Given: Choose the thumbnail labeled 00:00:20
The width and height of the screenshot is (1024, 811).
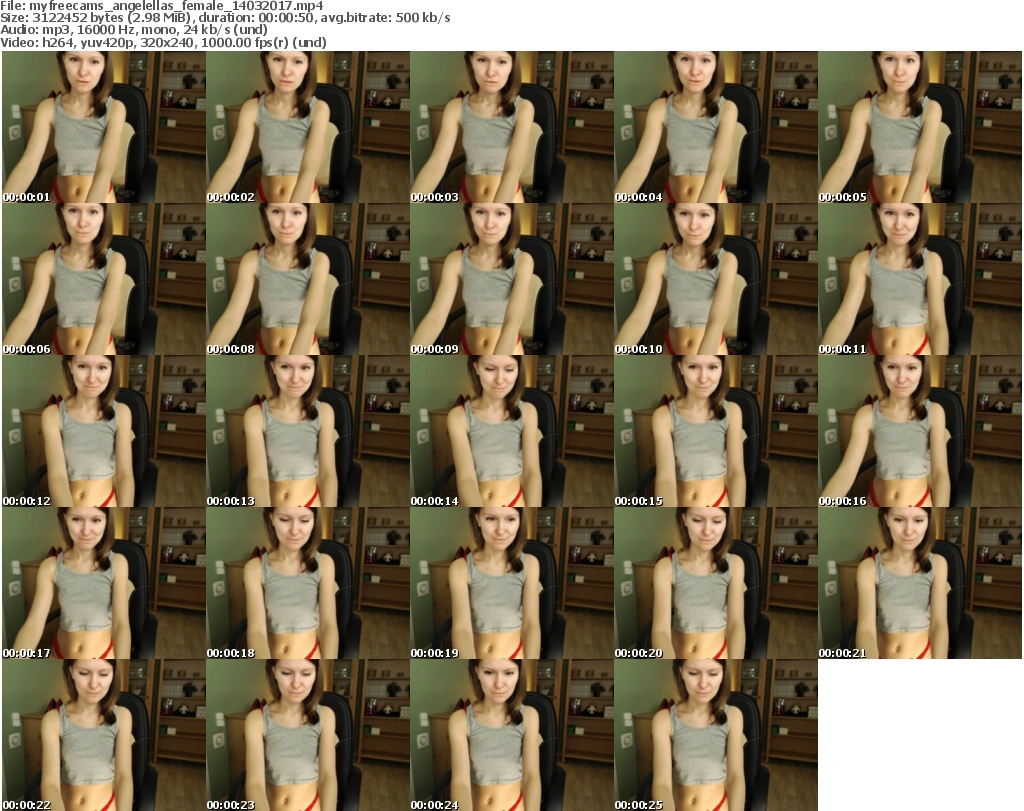Looking at the screenshot, I should click(x=716, y=583).
